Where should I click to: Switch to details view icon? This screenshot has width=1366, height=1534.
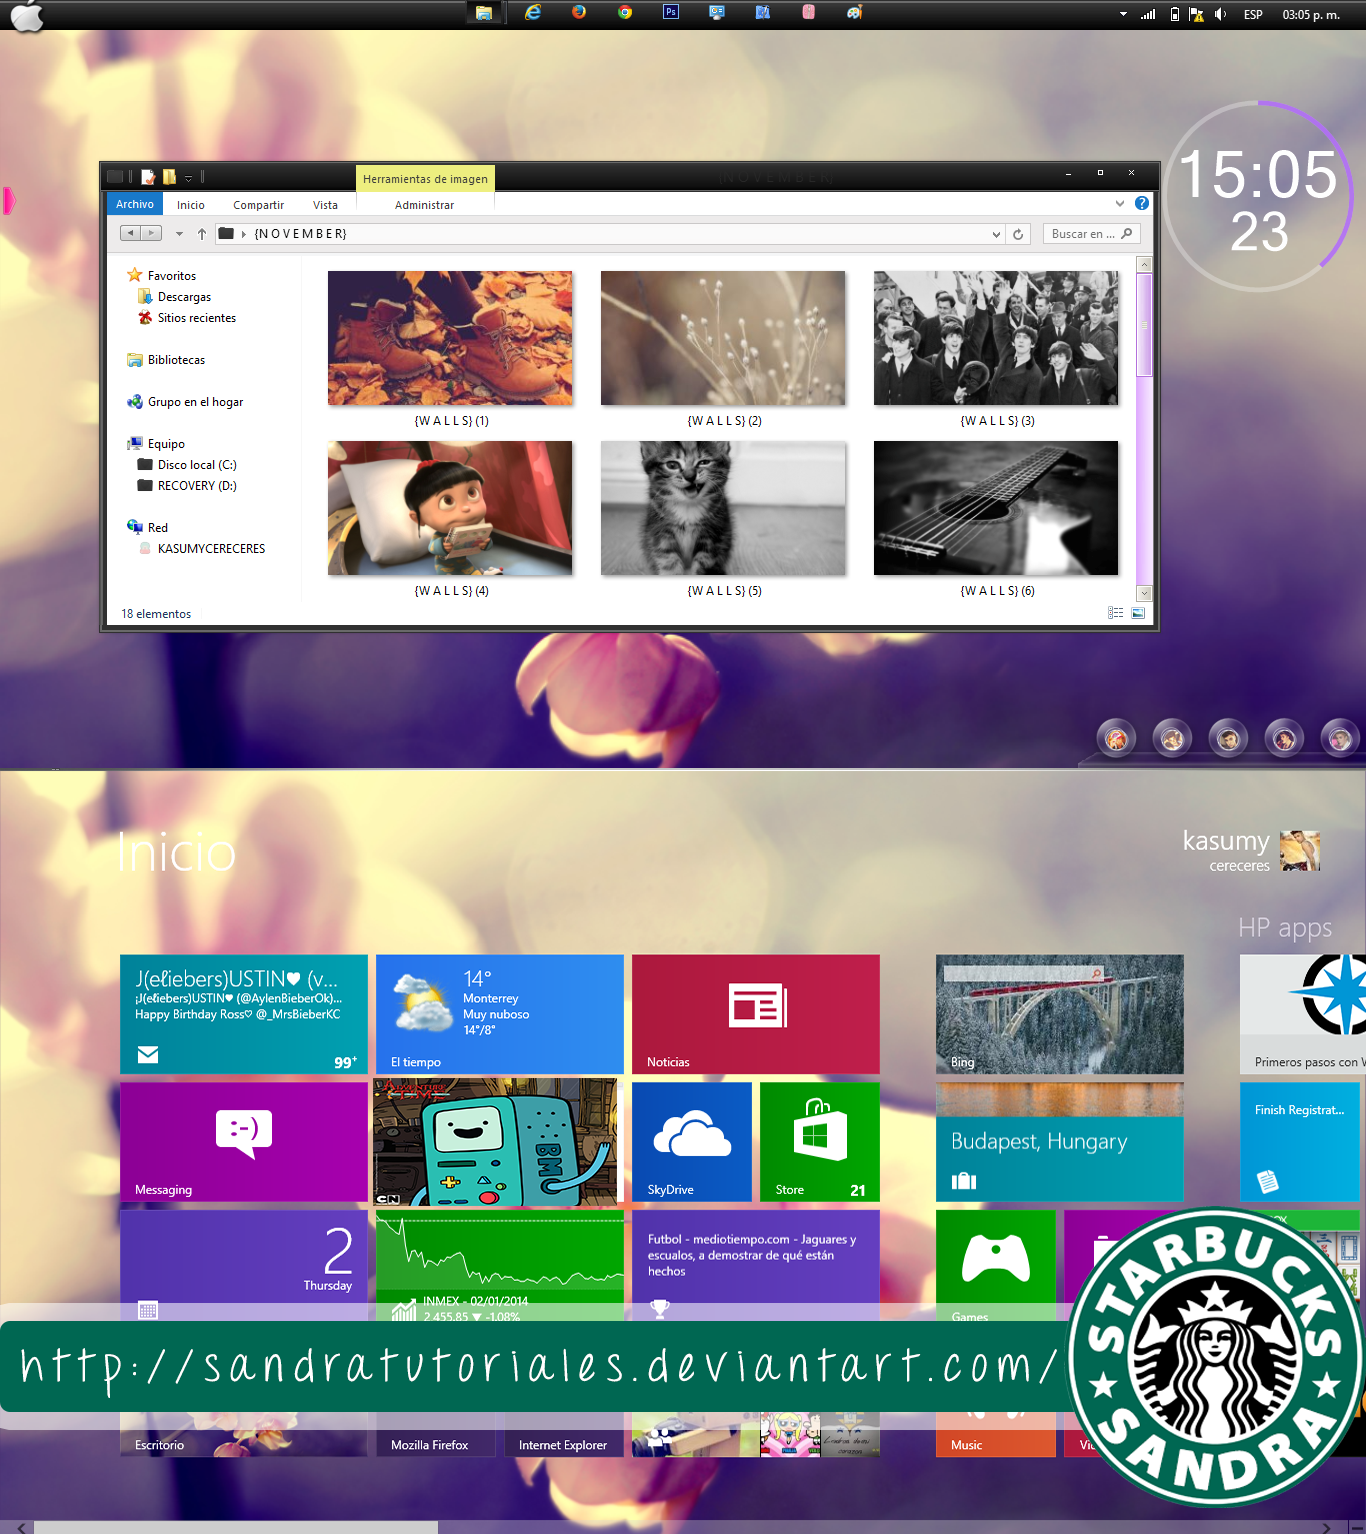(x=1116, y=613)
